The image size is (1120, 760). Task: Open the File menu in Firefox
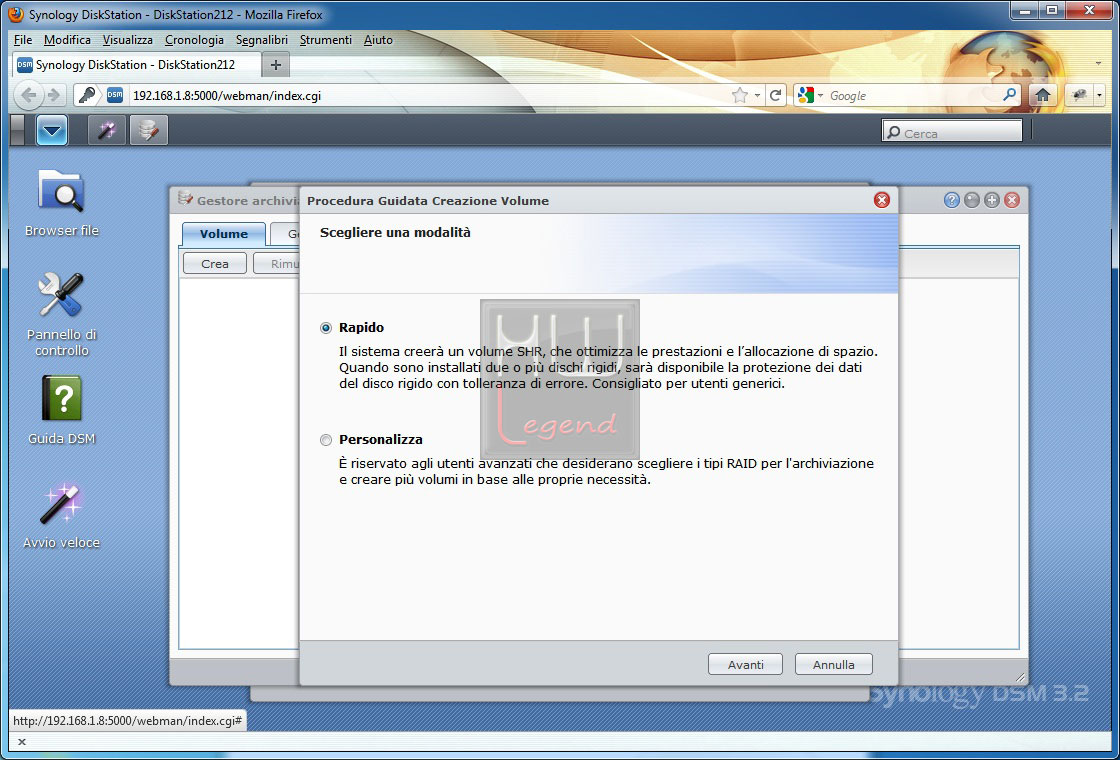tap(23, 40)
